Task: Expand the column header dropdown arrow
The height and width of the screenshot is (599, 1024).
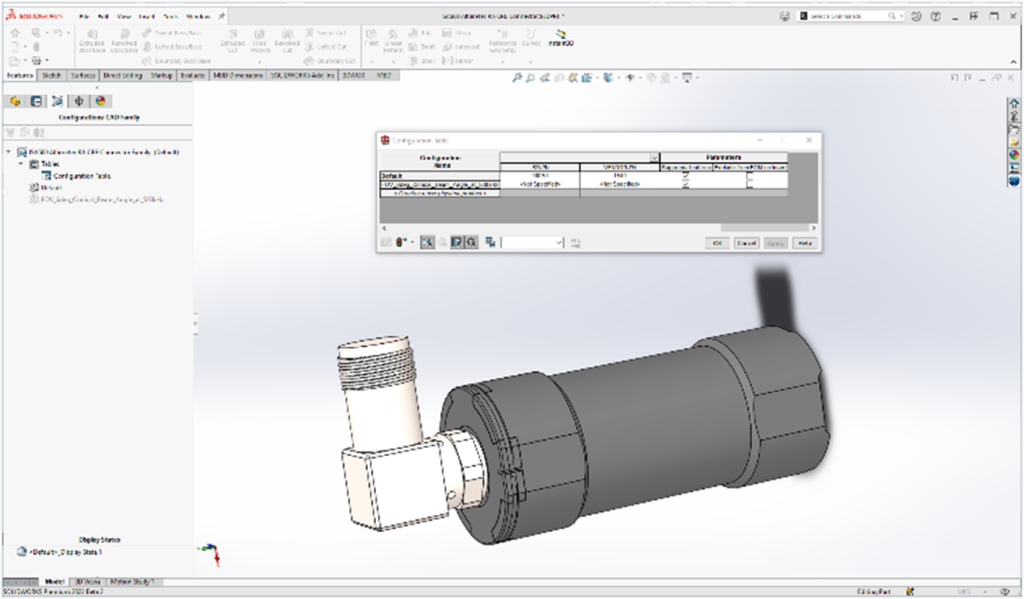Action: click(x=654, y=158)
